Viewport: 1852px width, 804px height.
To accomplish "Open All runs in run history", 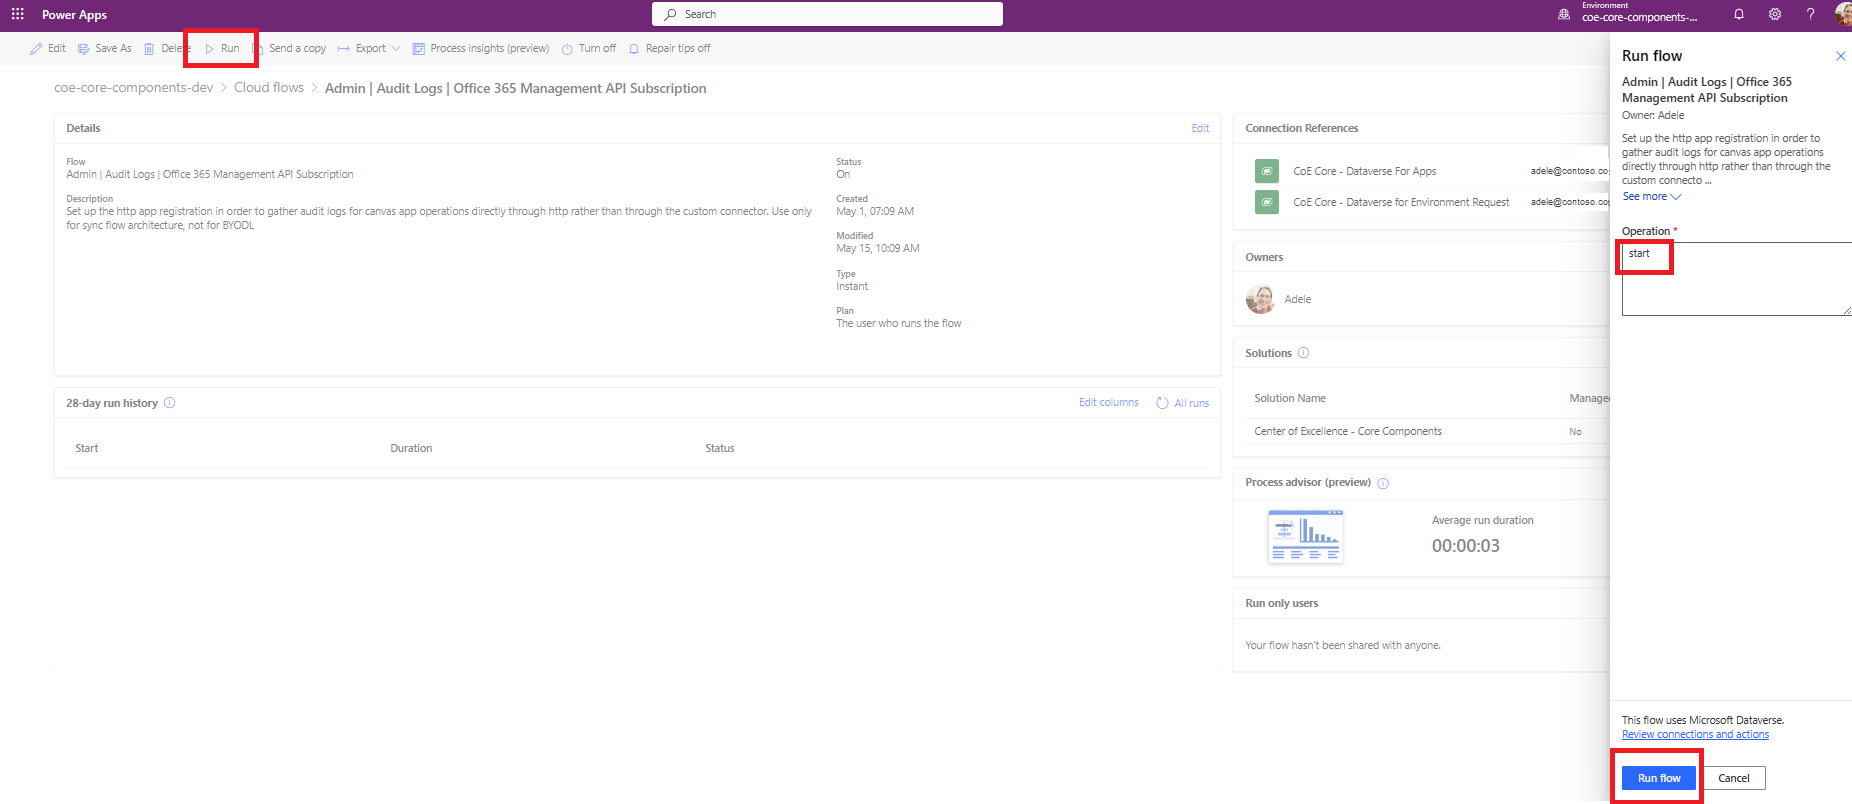I will click(x=1183, y=403).
